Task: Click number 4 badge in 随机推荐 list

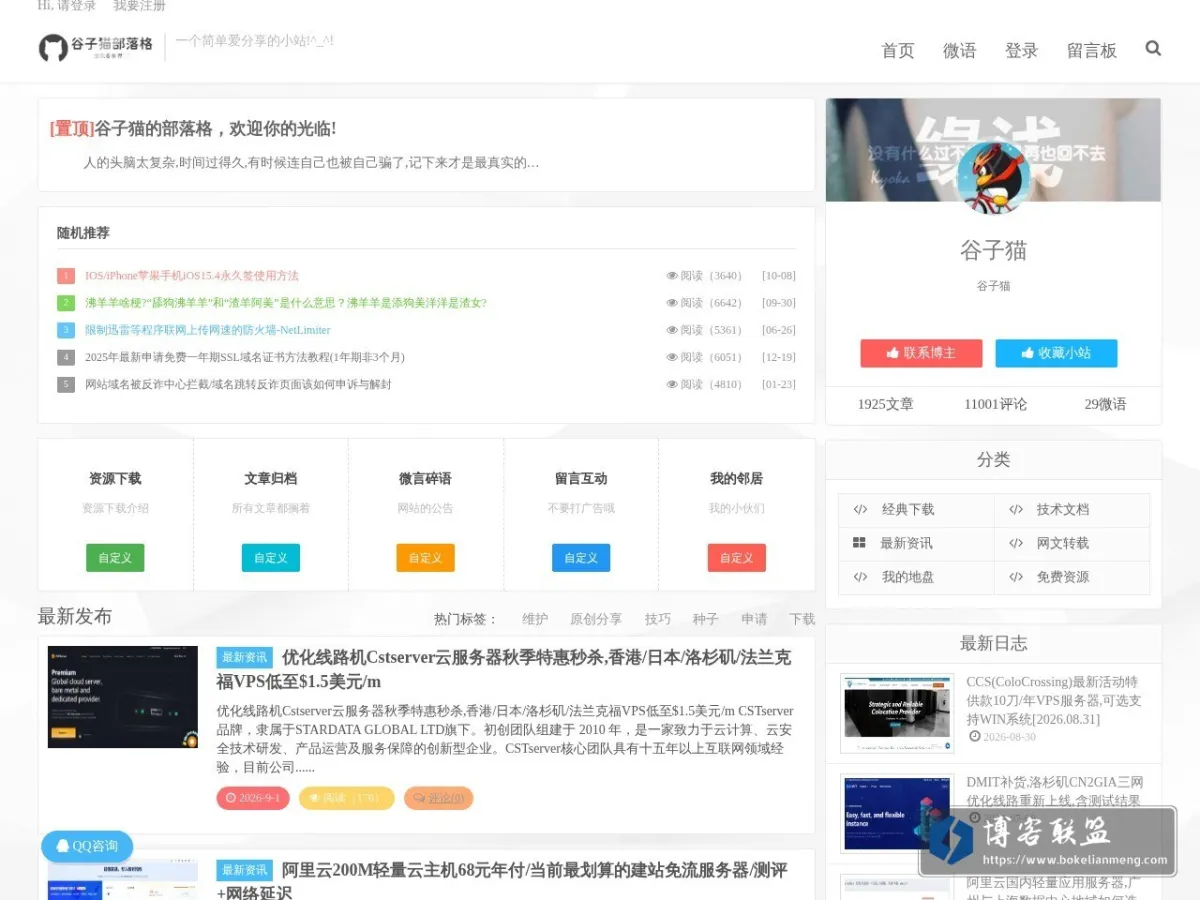Action: click(x=66, y=357)
